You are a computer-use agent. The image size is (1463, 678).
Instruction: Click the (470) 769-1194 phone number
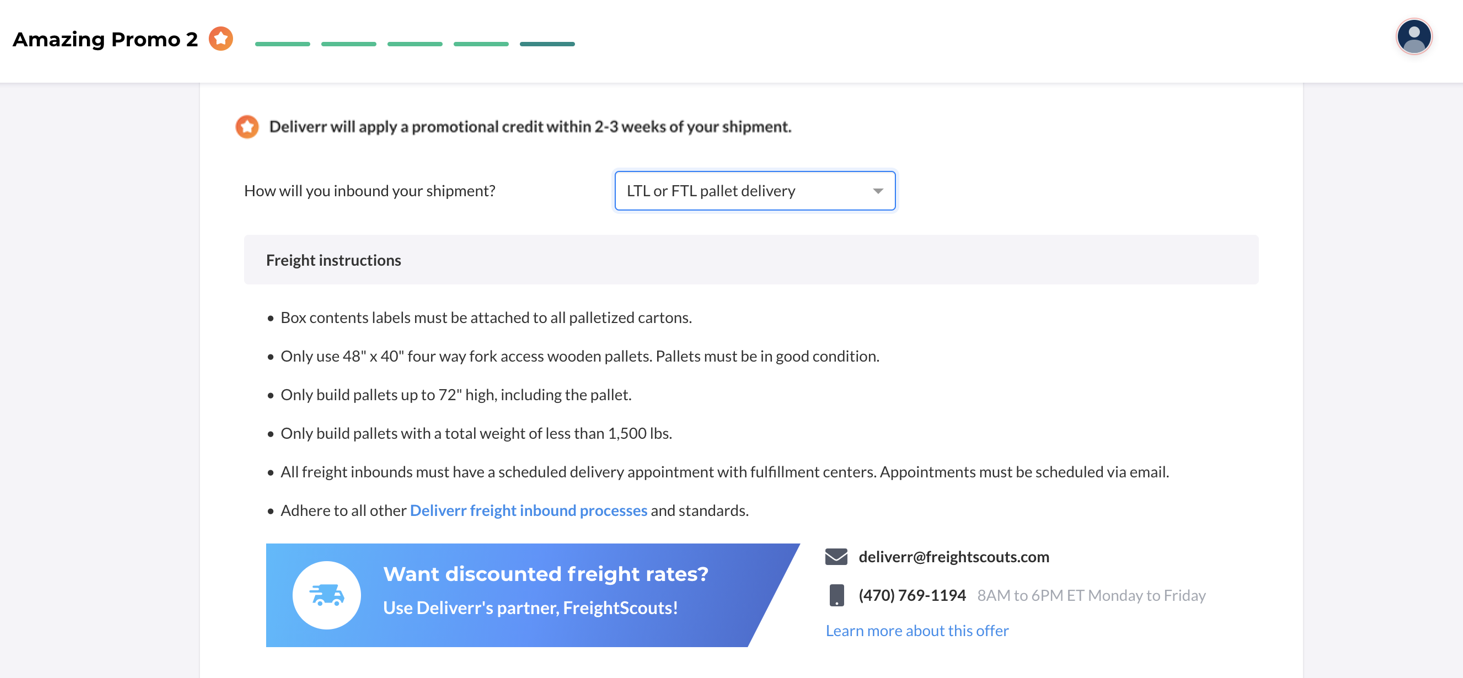(912, 595)
